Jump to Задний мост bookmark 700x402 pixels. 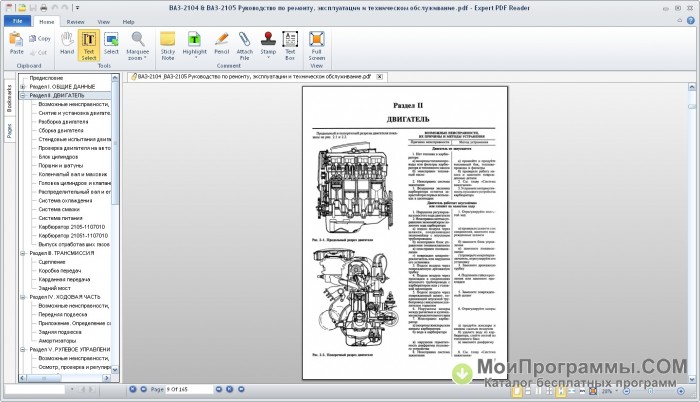tap(54, 288)
